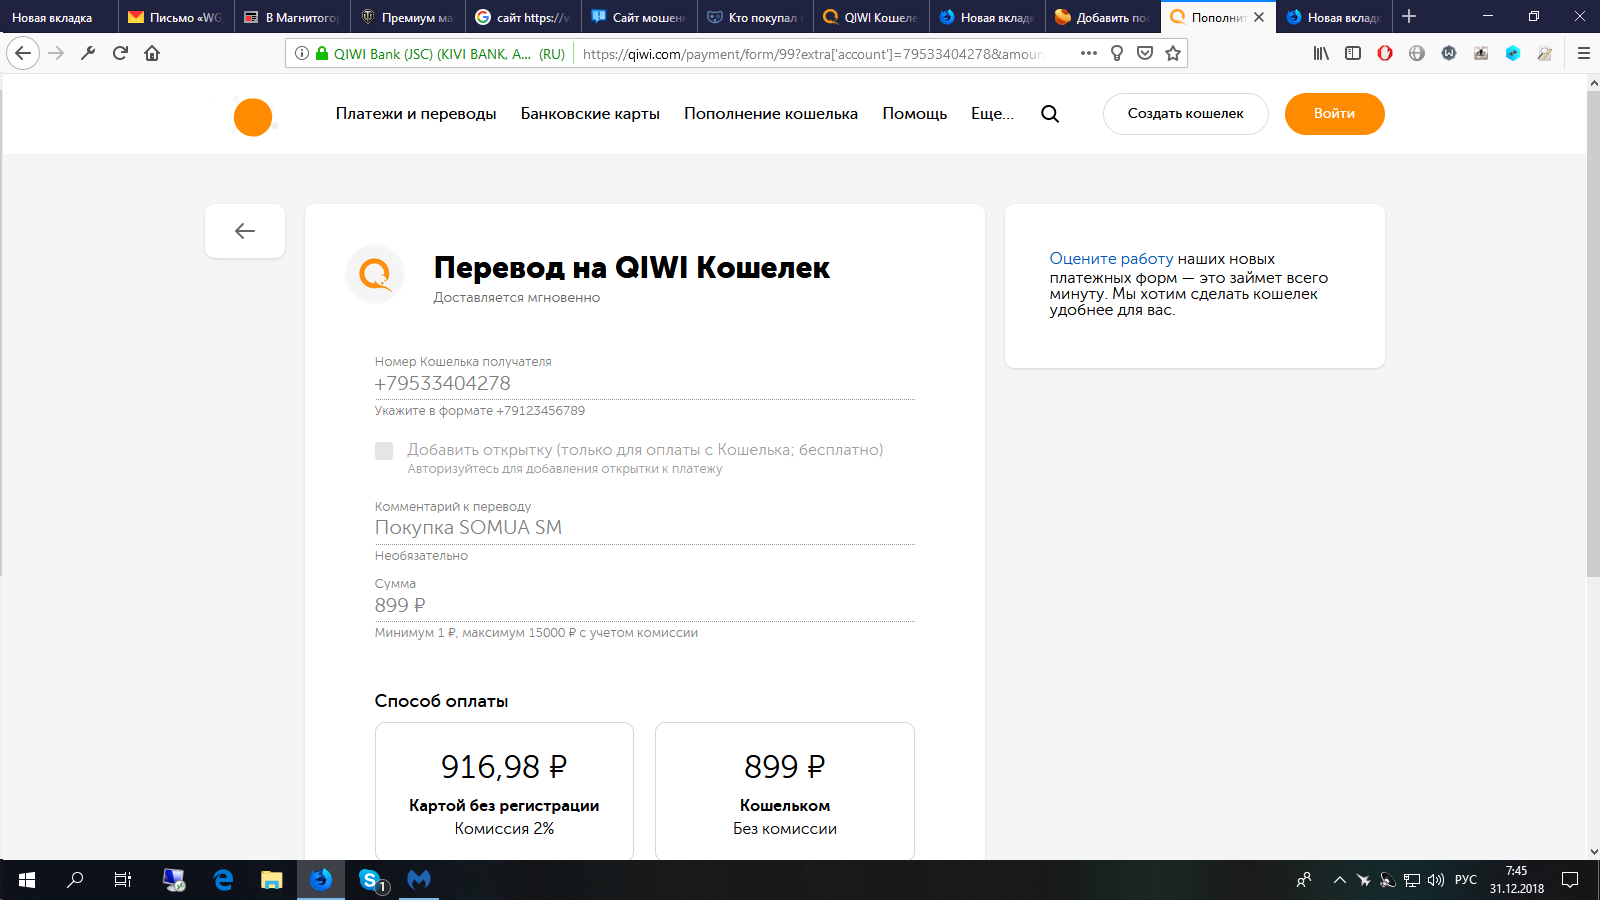This screenshot has height=900, width=1600.
Task: View the green padlock certificate details
Action: pyautogui.click(x=322, y=53)
